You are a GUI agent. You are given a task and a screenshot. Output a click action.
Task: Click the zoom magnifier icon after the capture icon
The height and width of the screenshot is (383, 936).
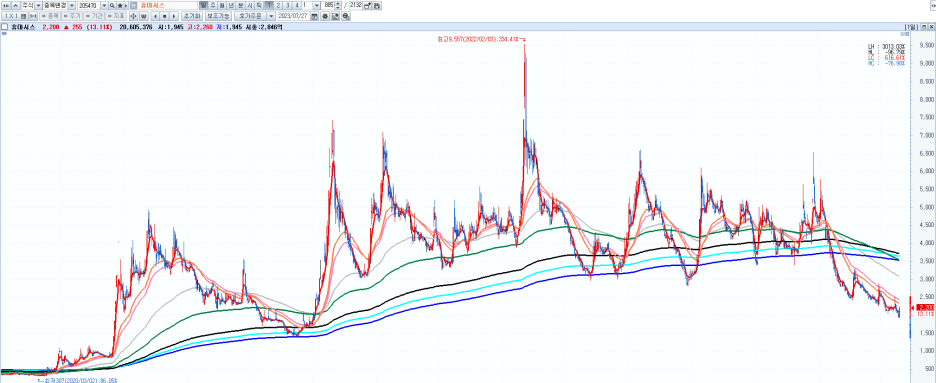point(346,16)
